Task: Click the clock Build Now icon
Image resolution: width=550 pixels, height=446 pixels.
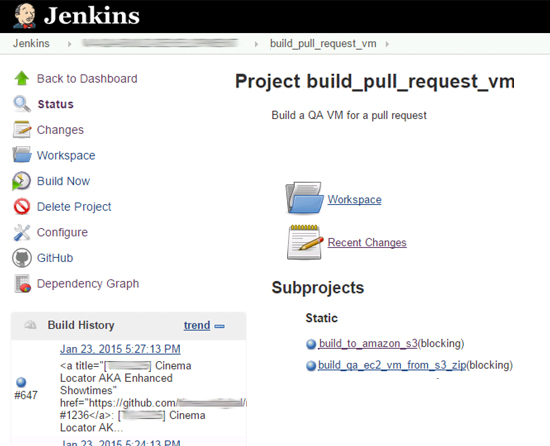Action: click(x=21, y=181)
